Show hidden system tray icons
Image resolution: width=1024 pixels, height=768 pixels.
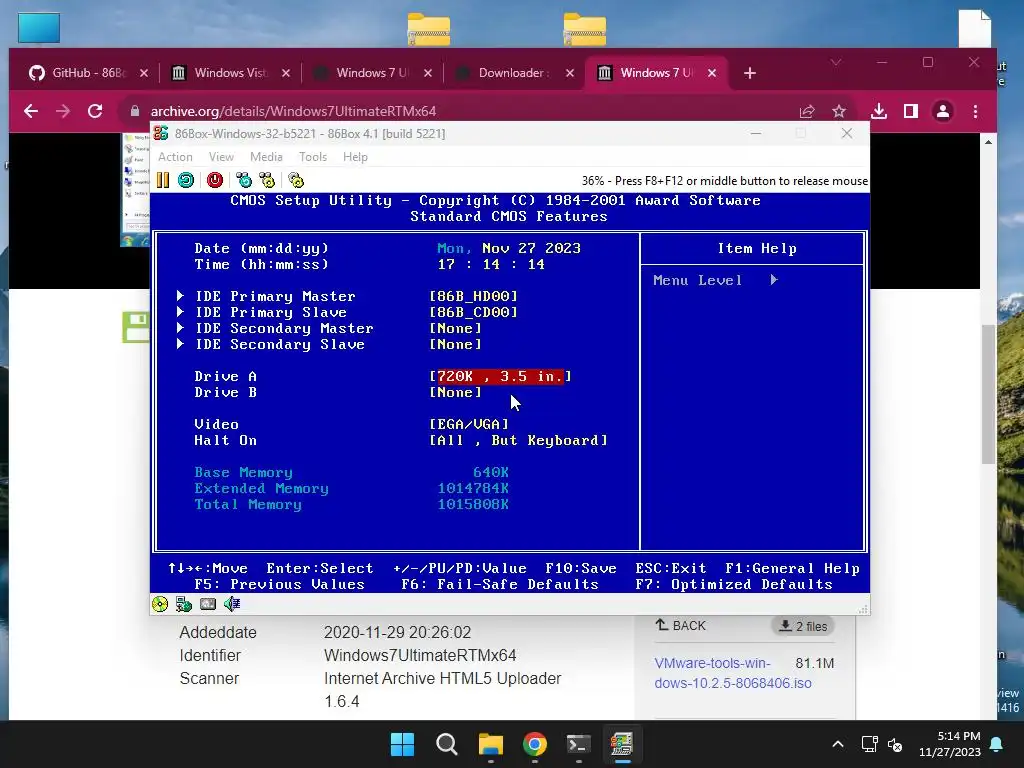pos(838,744)
